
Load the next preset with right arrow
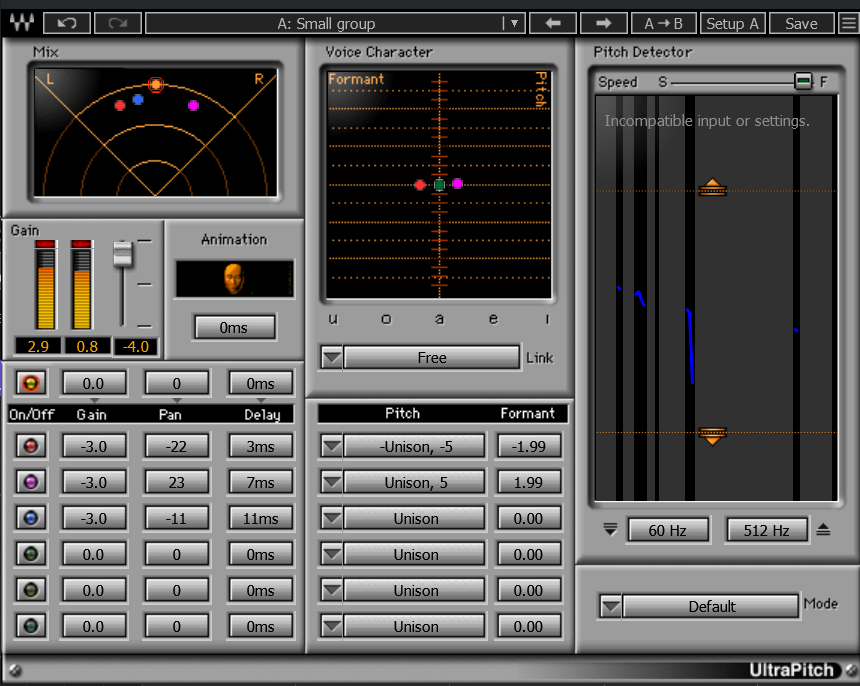[x=603, y=24]
